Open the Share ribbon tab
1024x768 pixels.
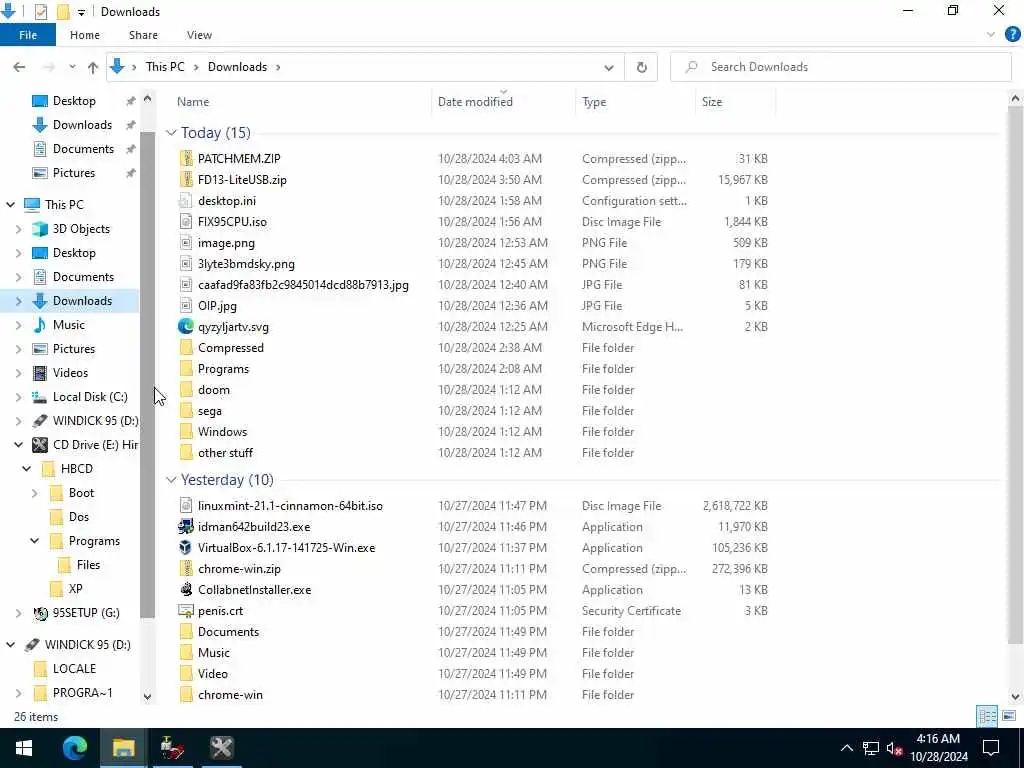143,35
